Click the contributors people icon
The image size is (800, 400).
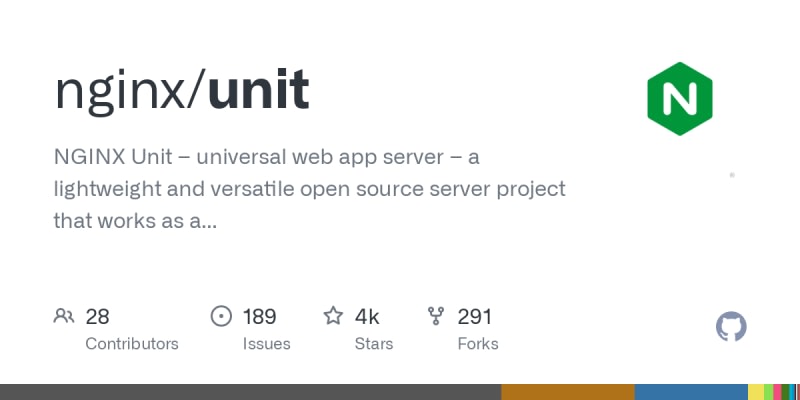tap(64, 317)
